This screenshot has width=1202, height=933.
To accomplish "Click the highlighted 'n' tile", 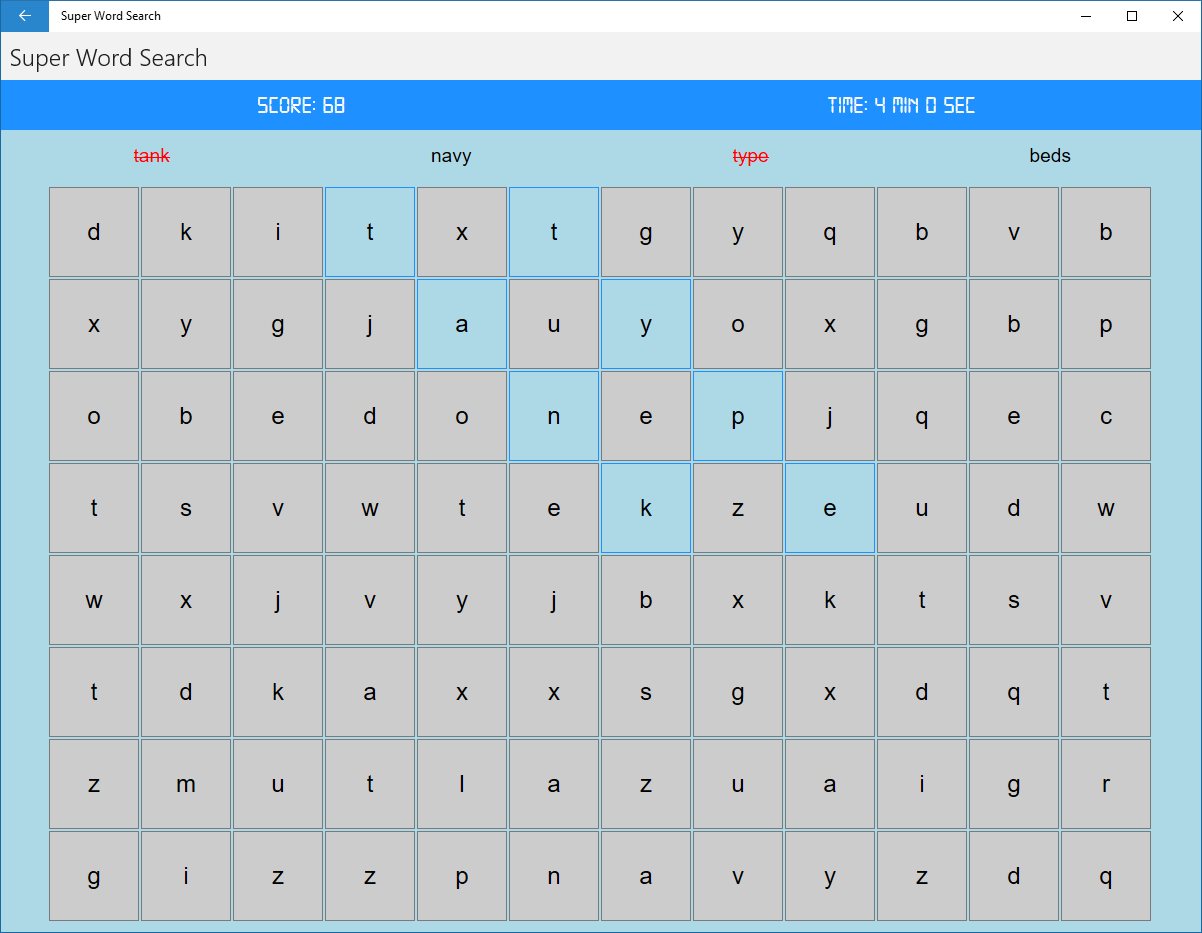I will click(554, 416).
